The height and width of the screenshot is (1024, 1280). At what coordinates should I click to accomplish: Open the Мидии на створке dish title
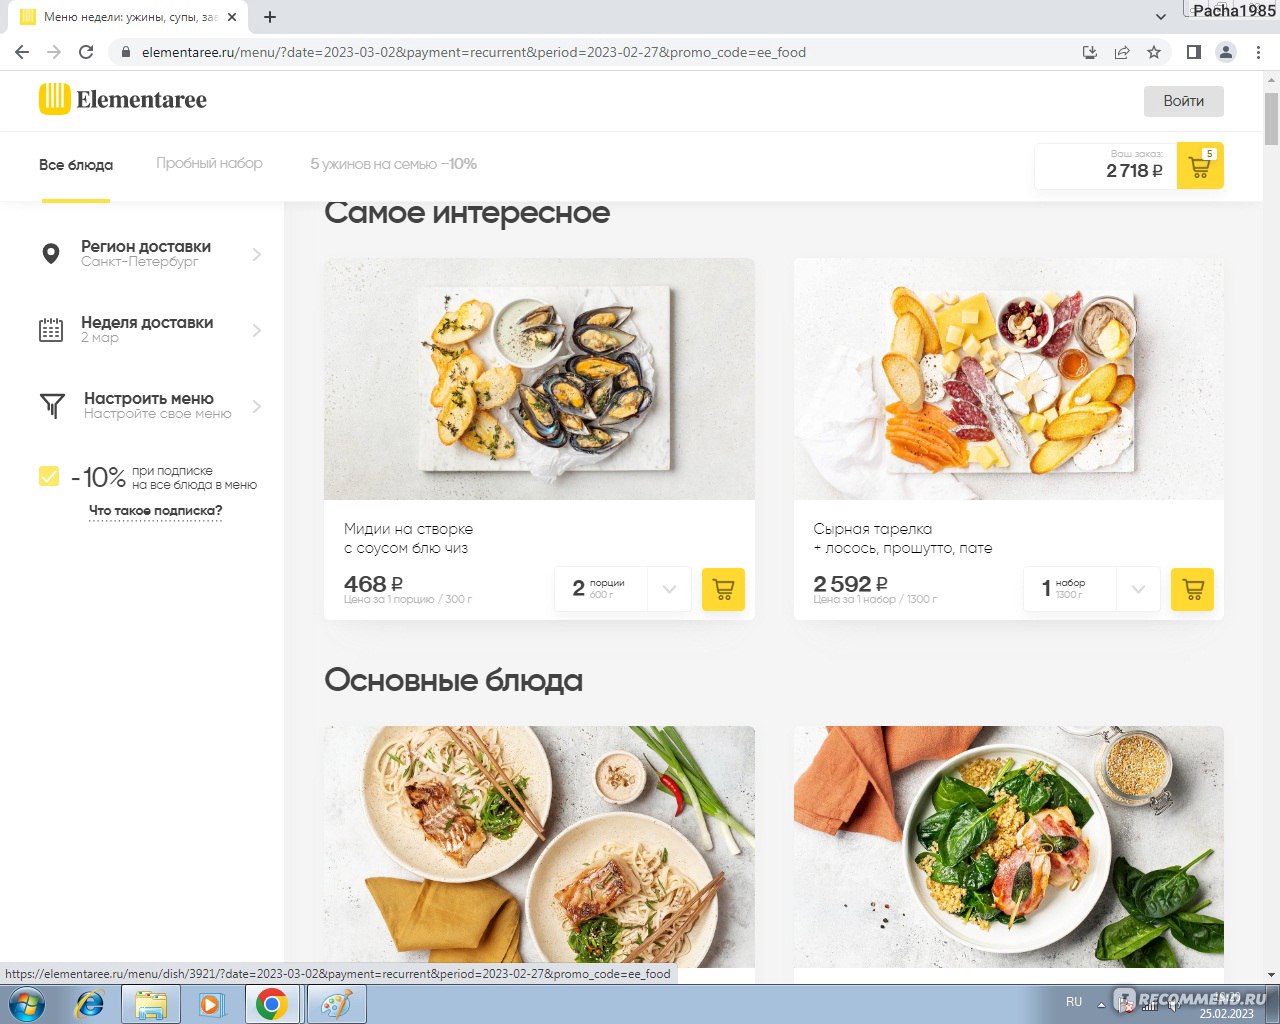[x=408, y=538]
